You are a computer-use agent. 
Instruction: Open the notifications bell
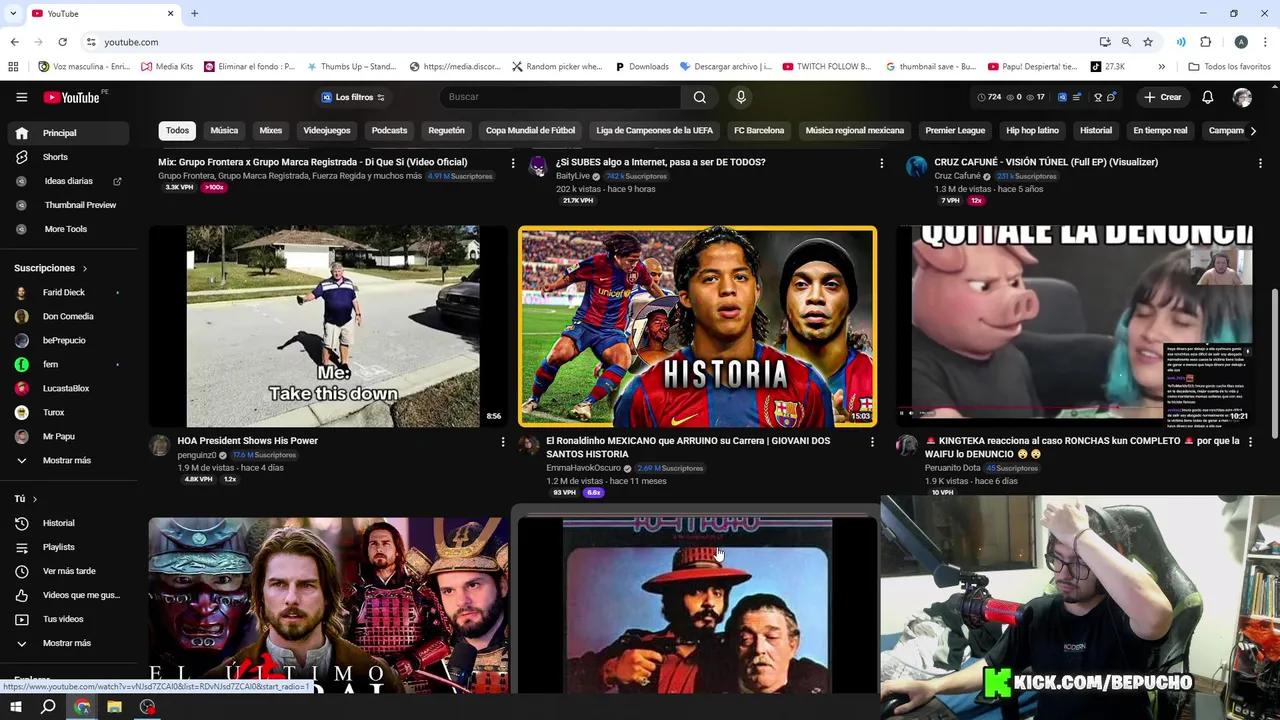click(1207, 97)
